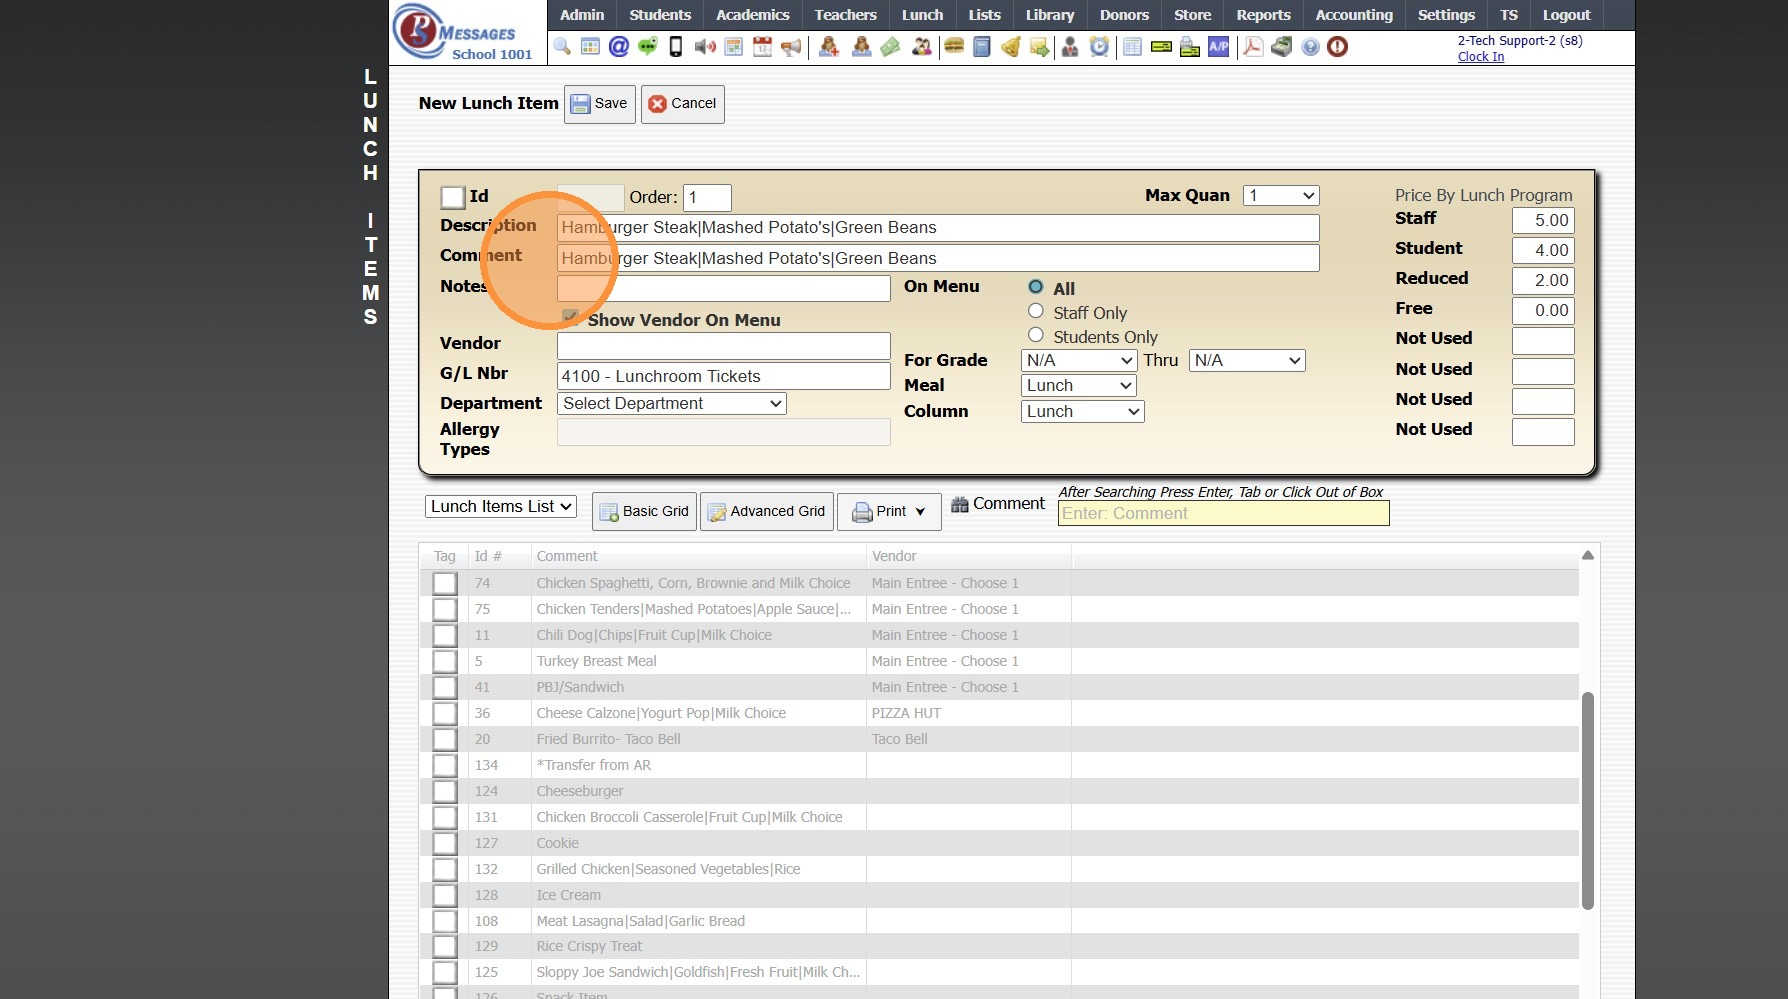
Task: Open the Max Quan dropdown
Action: point(1281,196)
